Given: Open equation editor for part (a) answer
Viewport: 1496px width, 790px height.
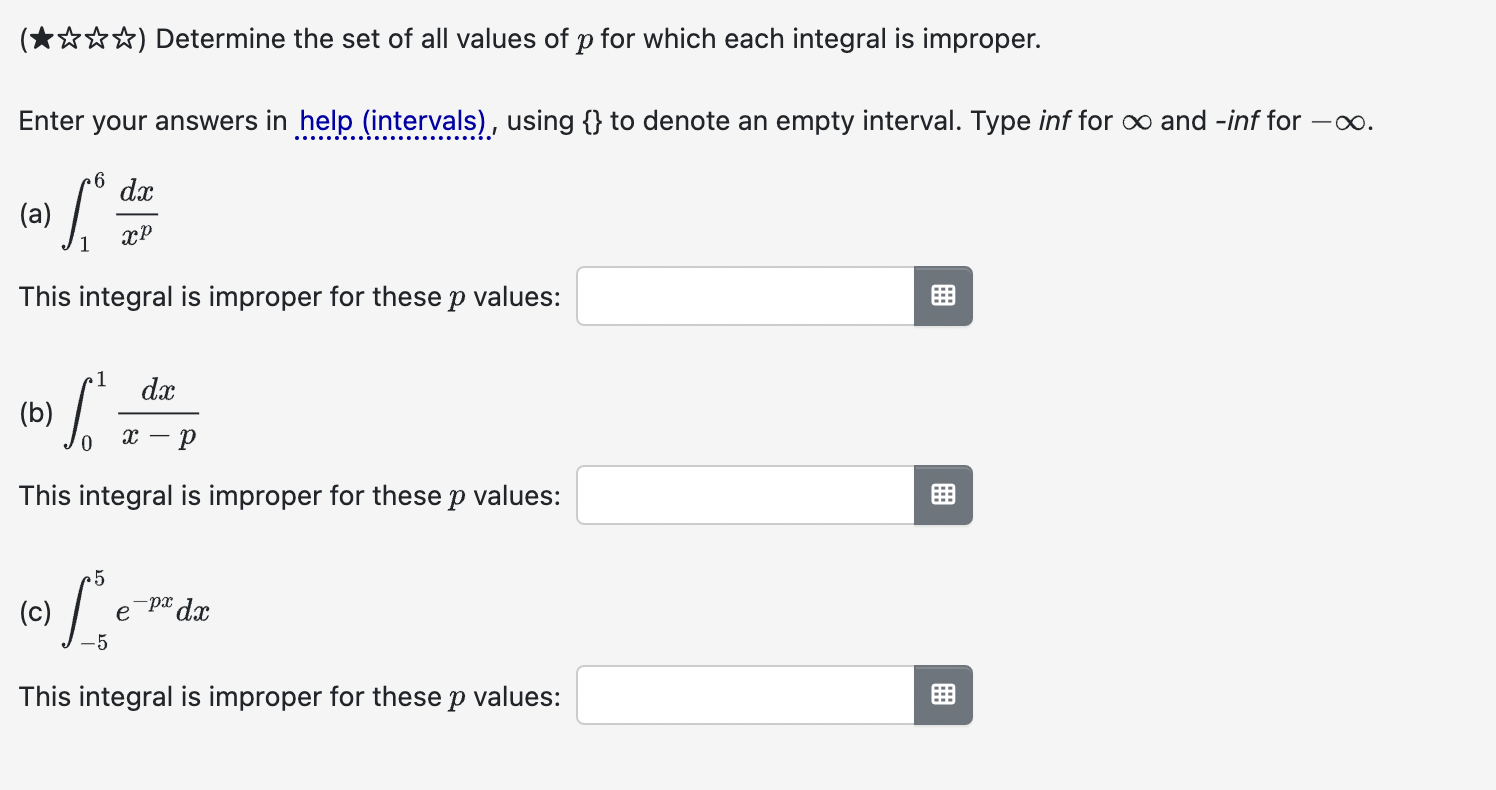Looking at the screenshot, I should click(943, 296).
